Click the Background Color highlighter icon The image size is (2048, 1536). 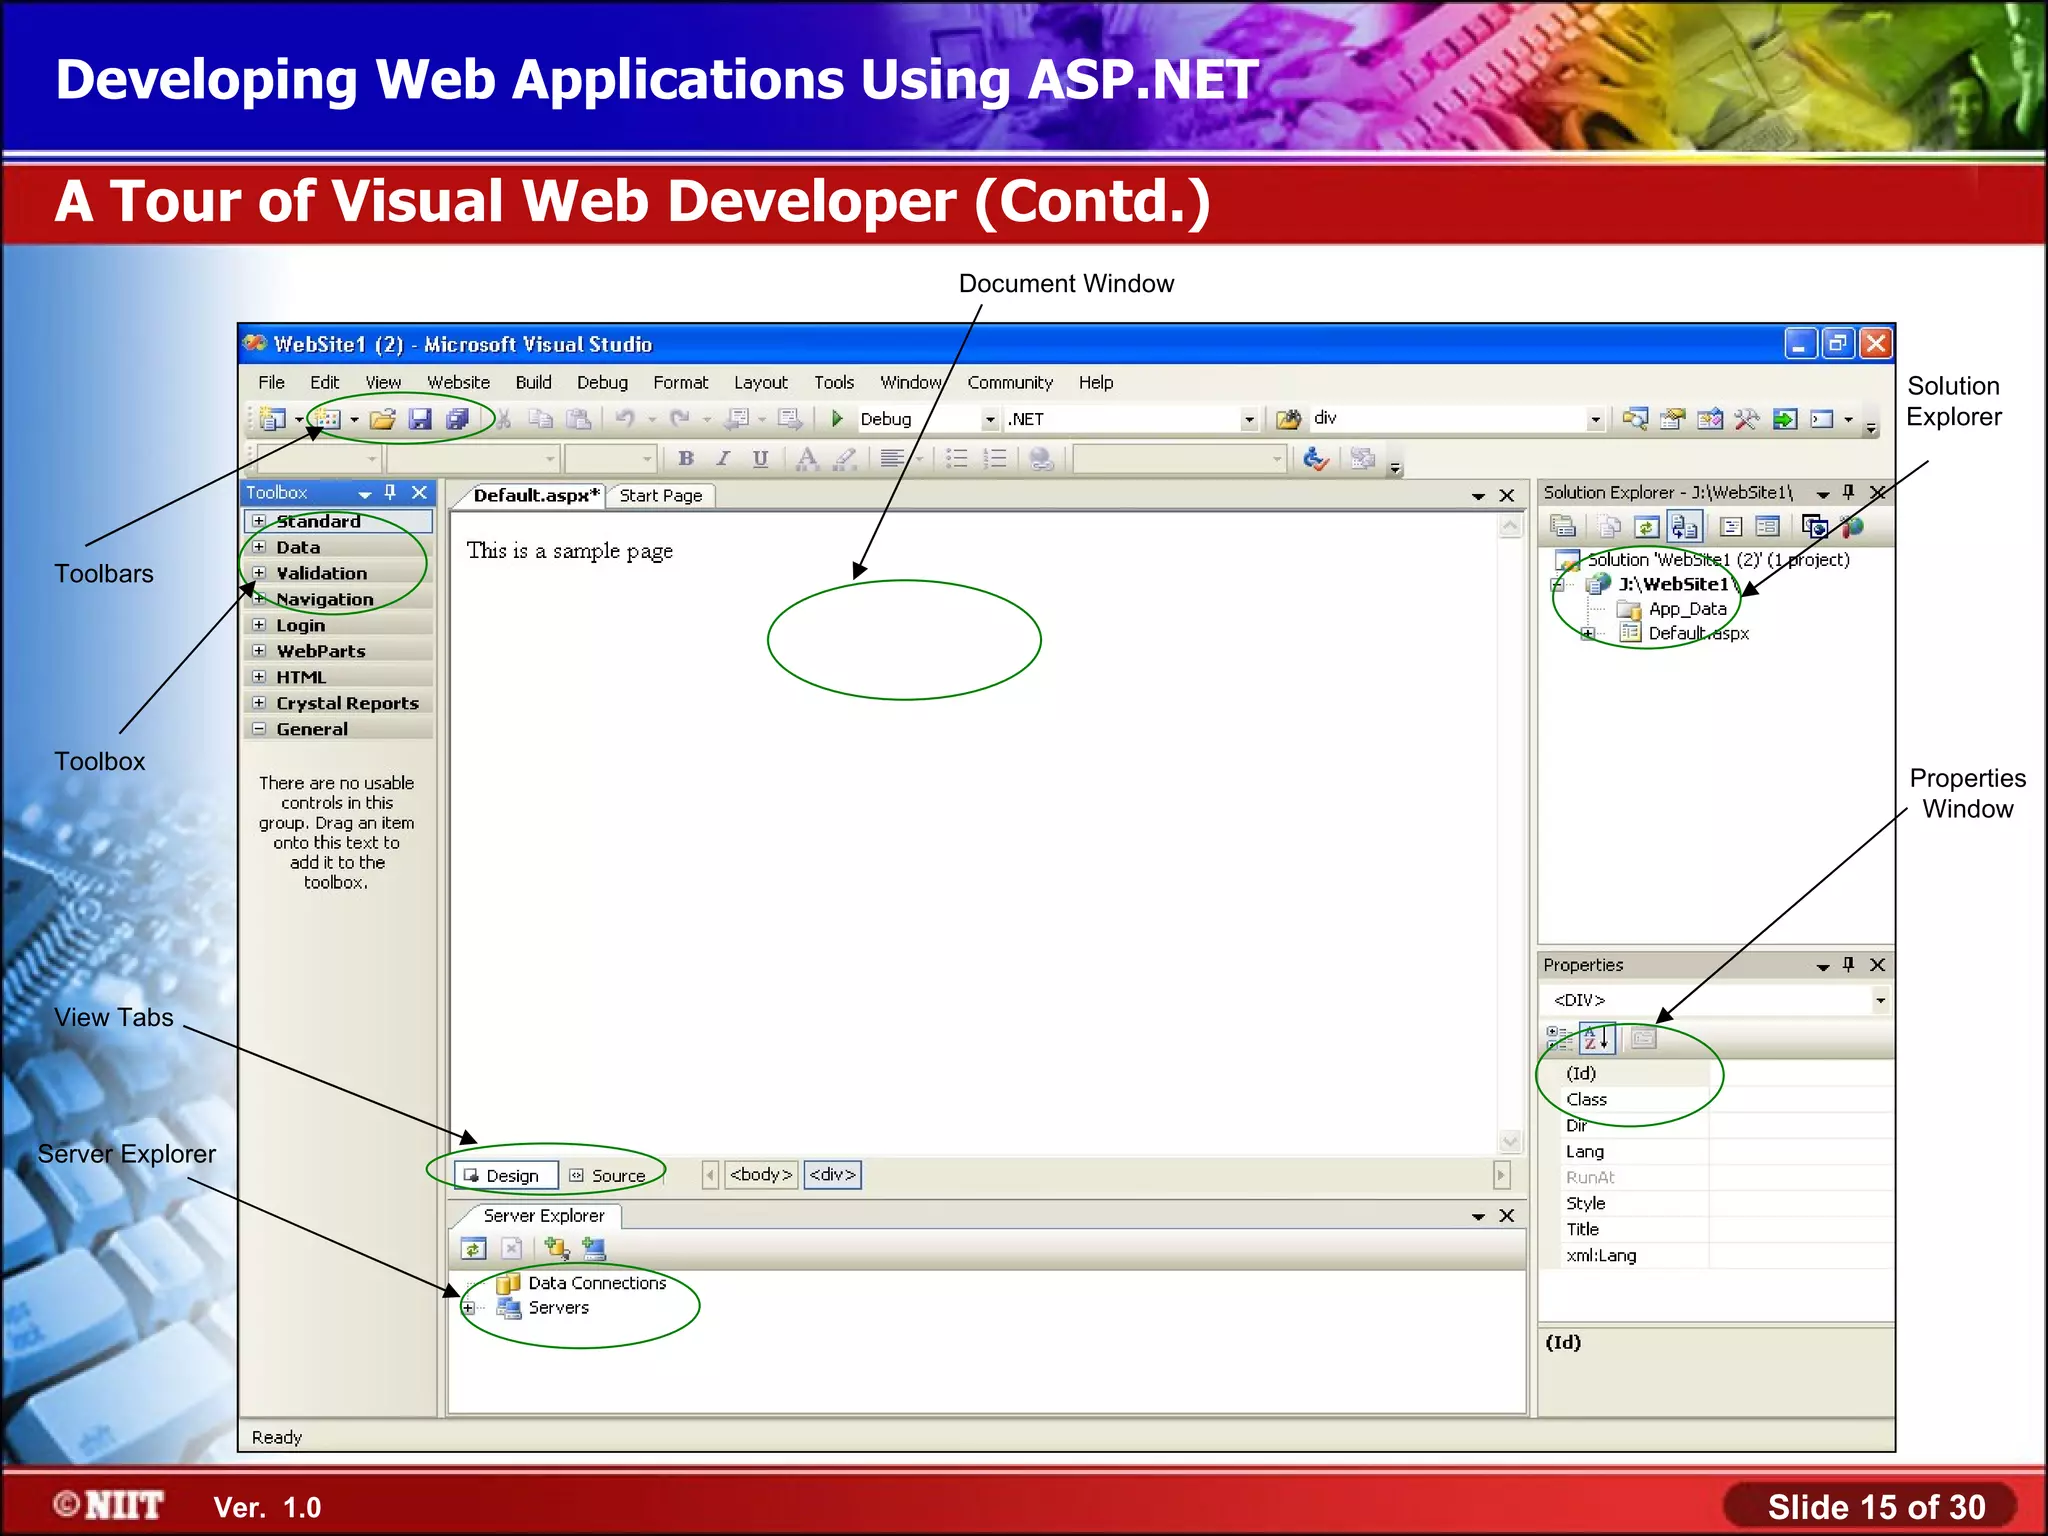point(846,458)
